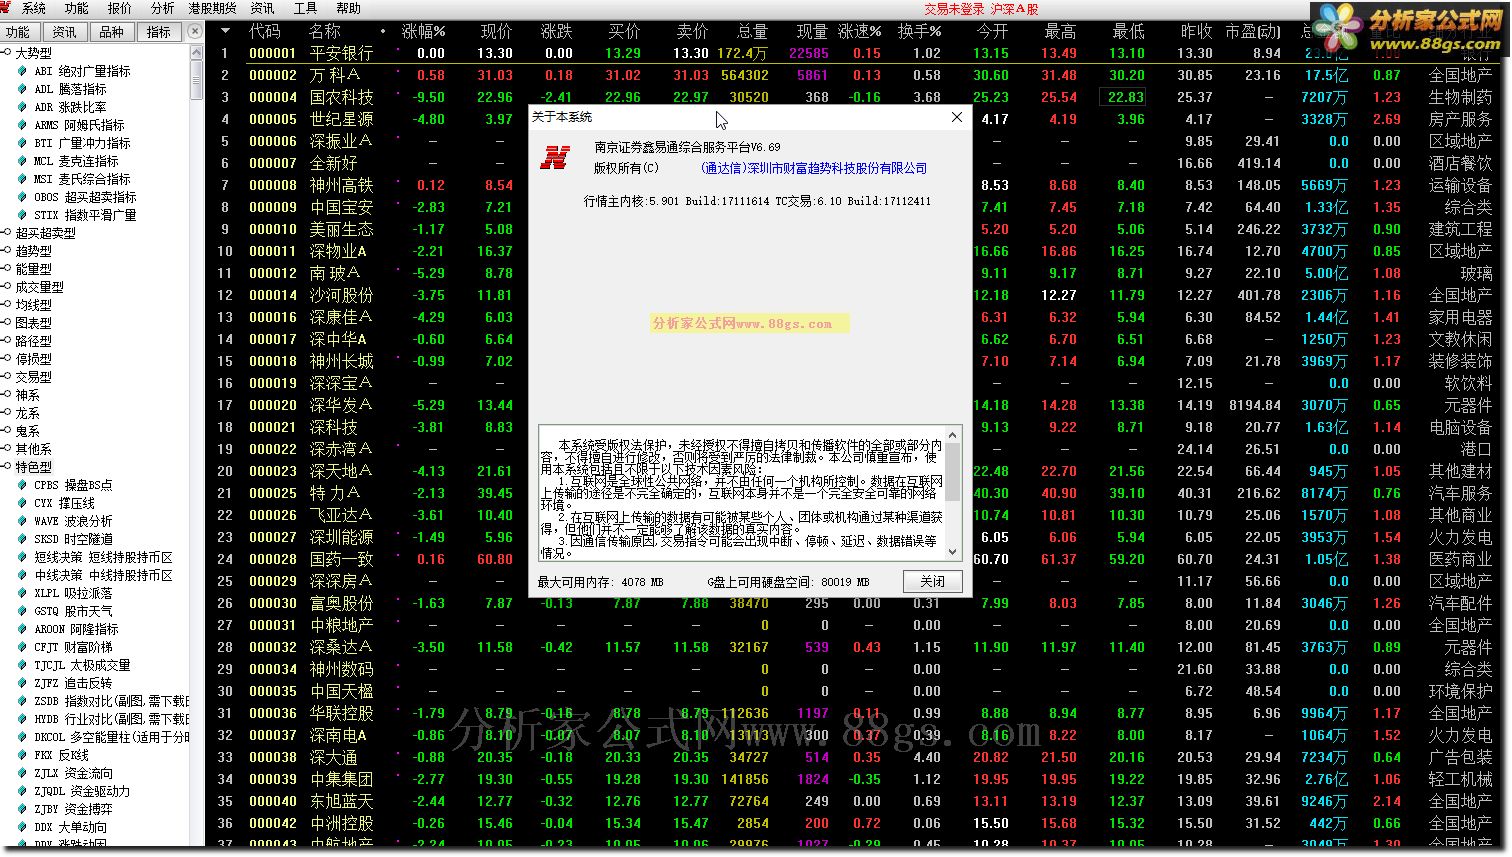Select the 短线决策 短线持股持币区 tree item
Screen dimensions: 1512x857
(103, 557)
